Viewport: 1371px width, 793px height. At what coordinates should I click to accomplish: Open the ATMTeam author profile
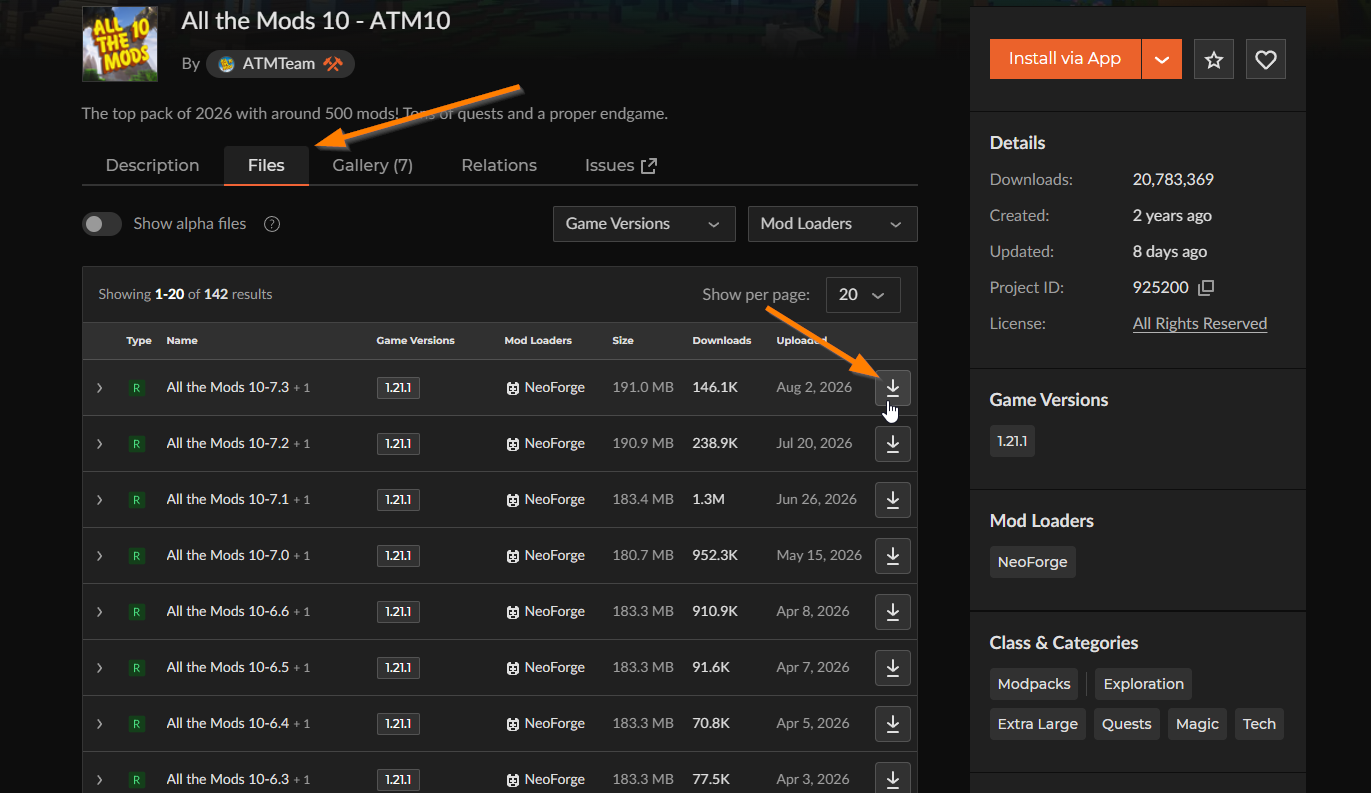280,64
